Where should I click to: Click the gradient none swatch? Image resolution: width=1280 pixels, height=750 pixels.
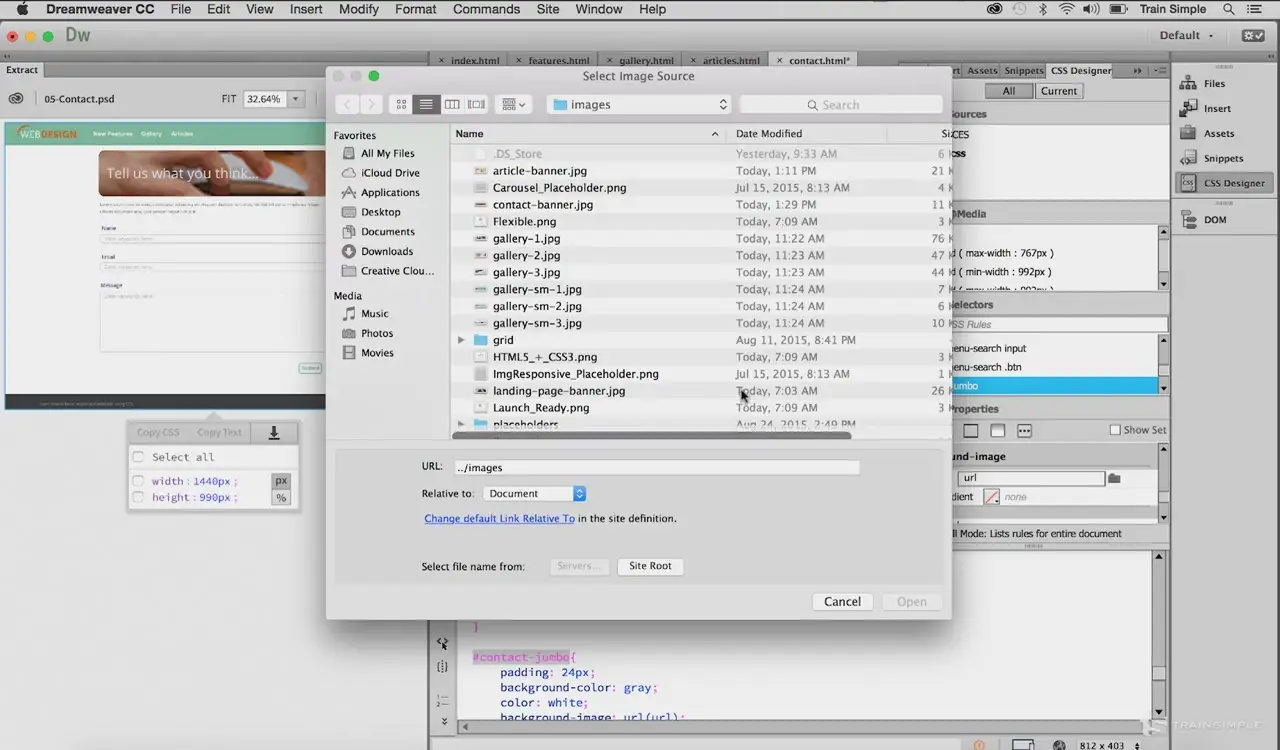(x=991, y=497)
